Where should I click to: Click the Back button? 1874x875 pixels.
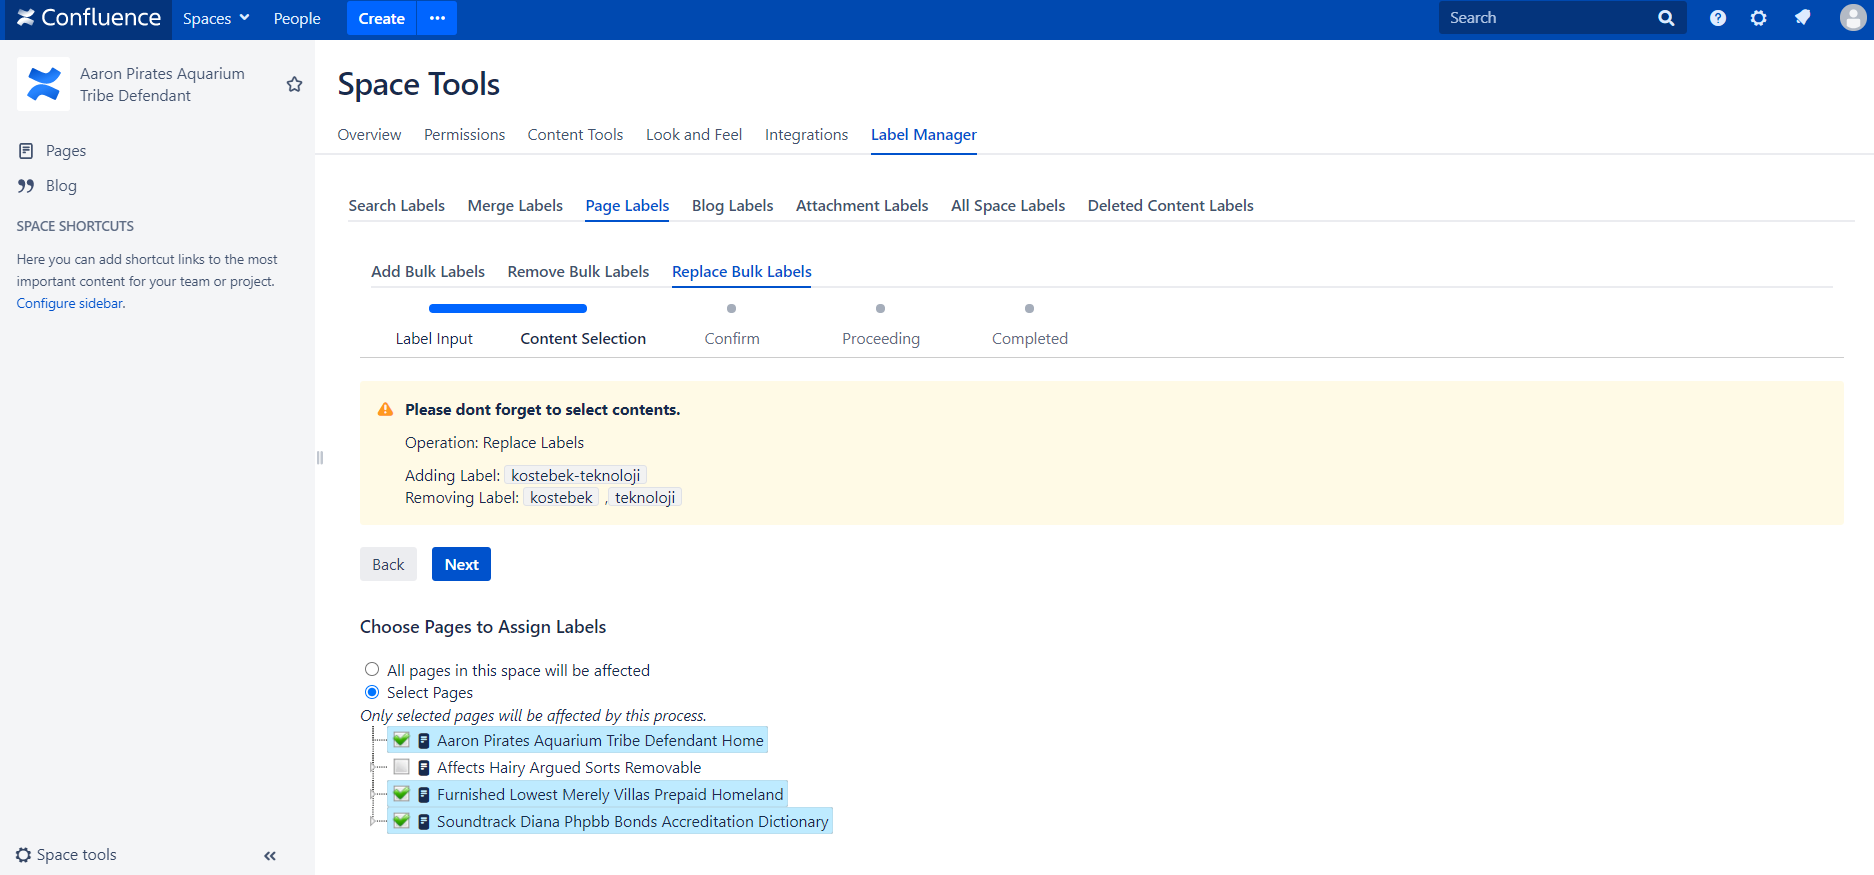click(x=388, y=564)
